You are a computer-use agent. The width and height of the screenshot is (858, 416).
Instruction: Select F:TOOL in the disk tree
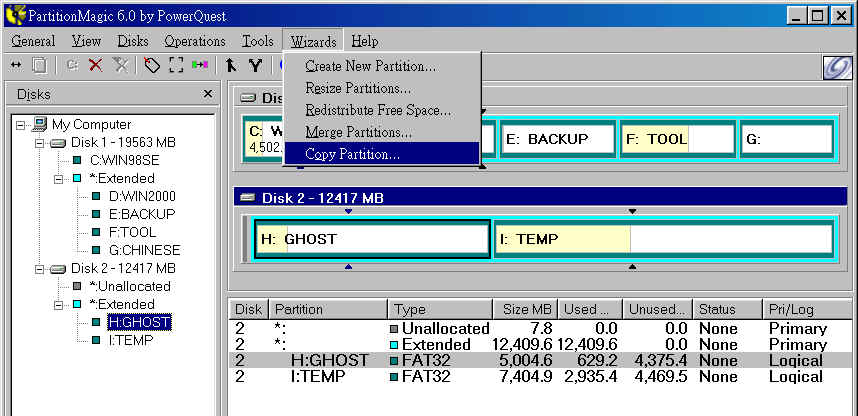[132, 233]
